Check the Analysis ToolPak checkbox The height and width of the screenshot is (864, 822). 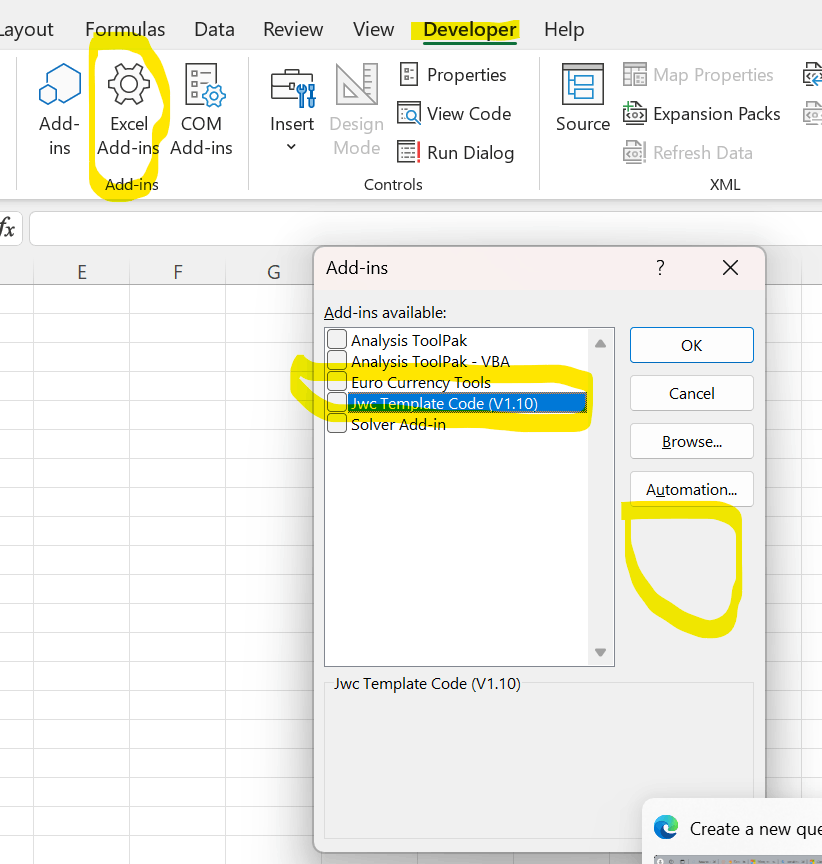point(337,339)
